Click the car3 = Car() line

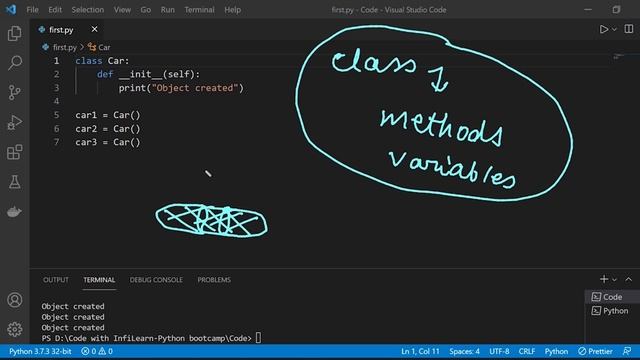pos(107,142)
